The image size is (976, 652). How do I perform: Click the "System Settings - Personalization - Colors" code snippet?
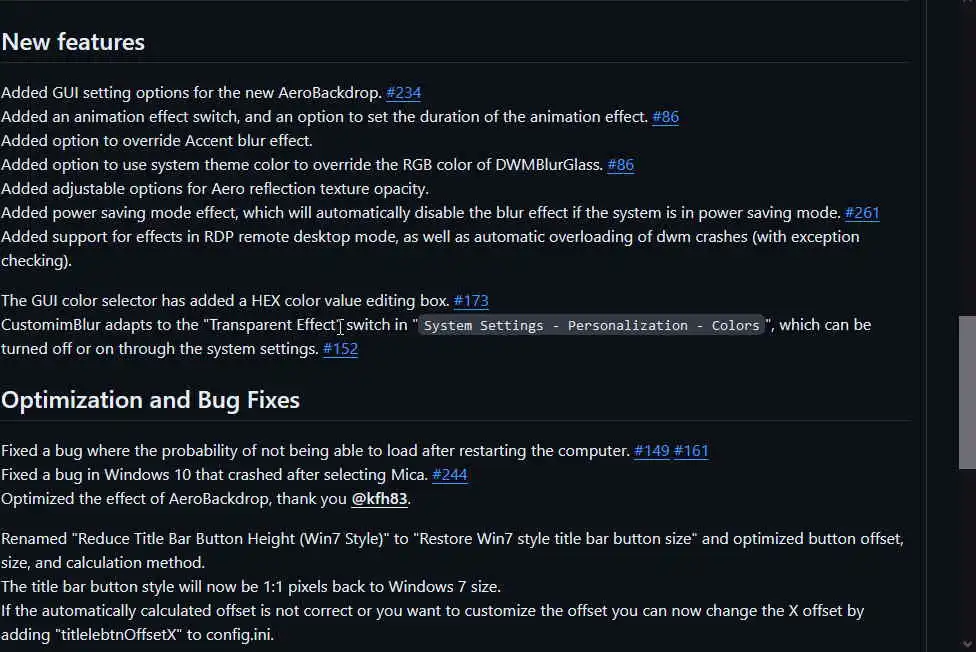pos(592,326)
